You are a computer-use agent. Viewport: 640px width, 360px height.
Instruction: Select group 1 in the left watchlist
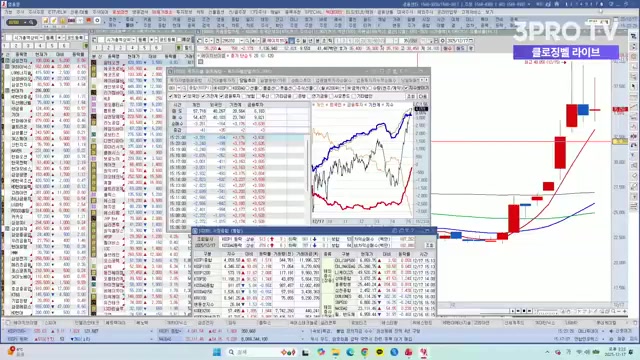tap(6, 45)
